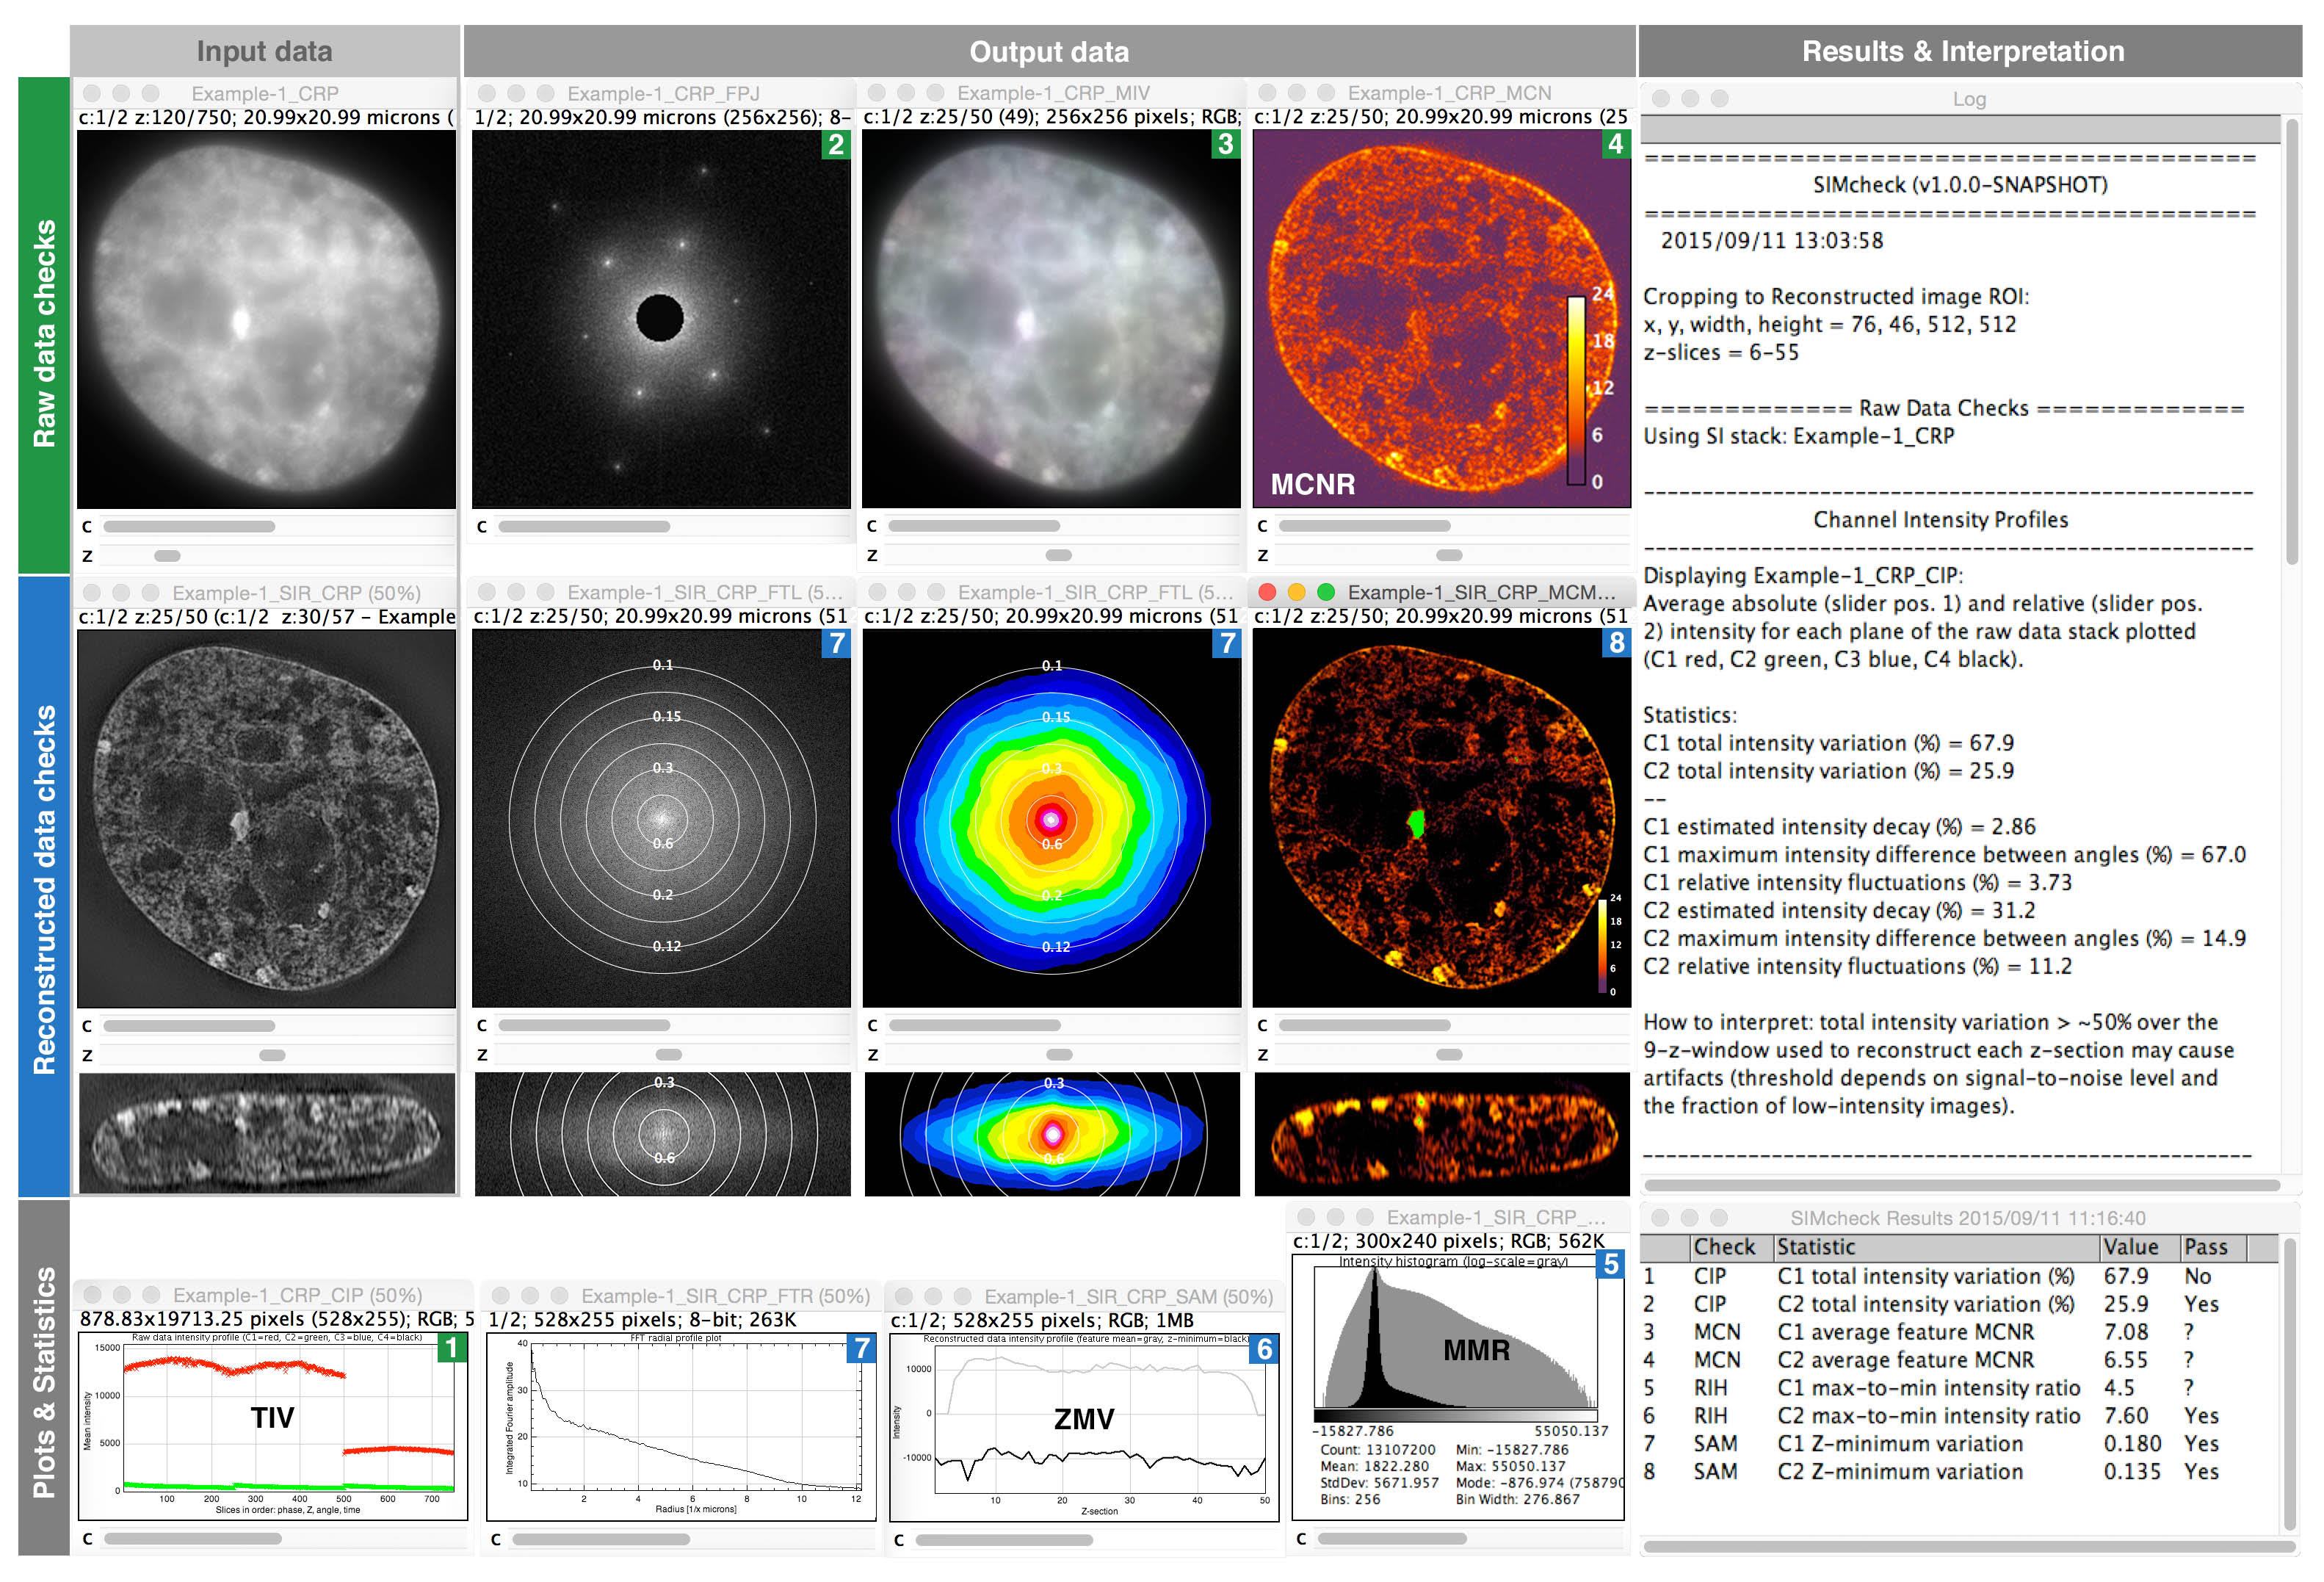Click the blue number 5 badge on histogram window
The width and height of the screenshot is (2324, 1582).
click(x=1610, y=1264)
